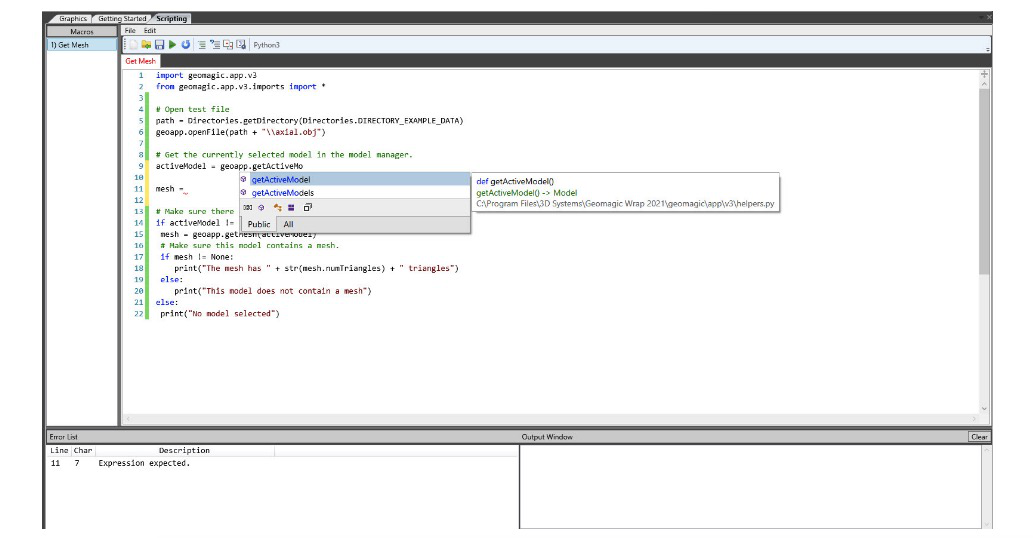Click the script settings icon beside the Python3 label
Viewport: 1033px width, 538px height.
241,45
